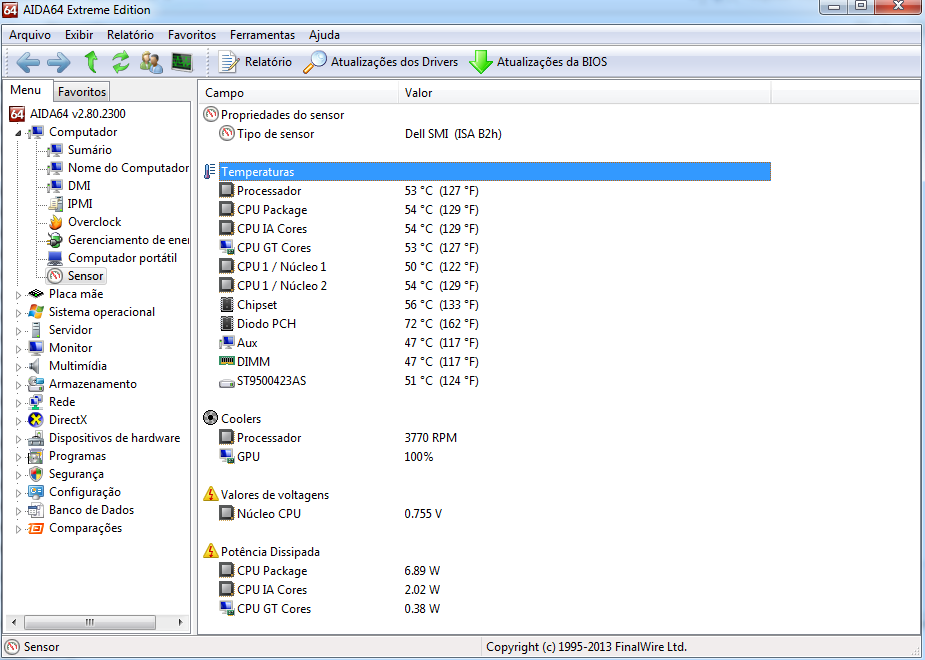Image resolution: width=925 pixels, height=660 pixels.
Task: Select Nome do Computador tree item
Action: [128, 168]
